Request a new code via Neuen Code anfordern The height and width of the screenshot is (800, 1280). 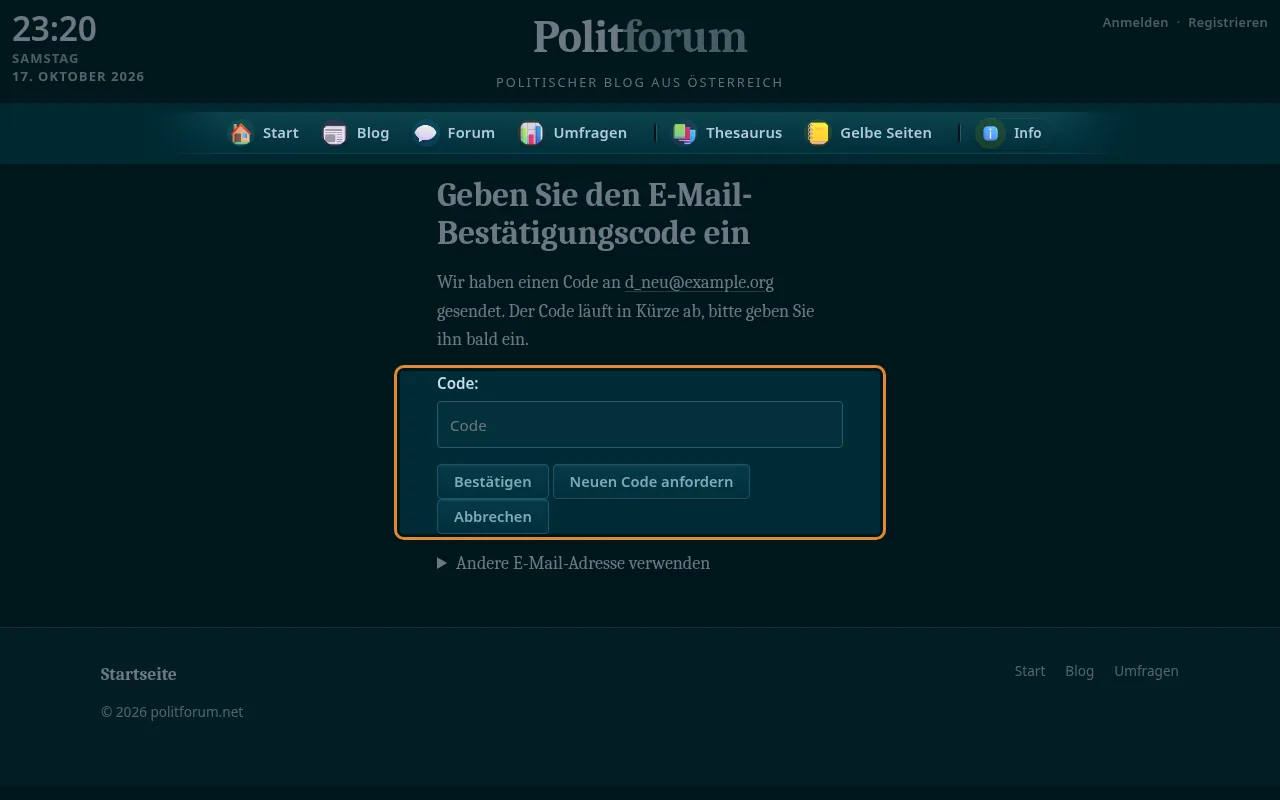tap(651, 482)
